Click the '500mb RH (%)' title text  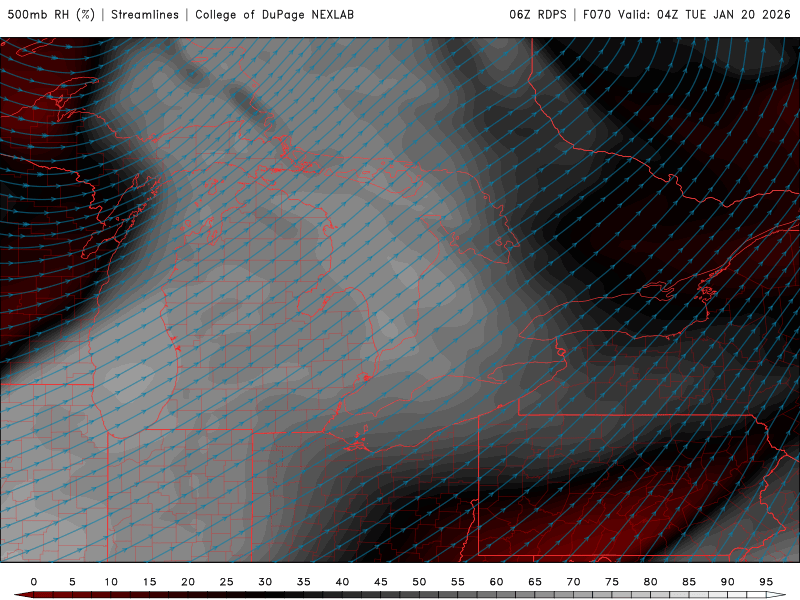tap(51, 15)
